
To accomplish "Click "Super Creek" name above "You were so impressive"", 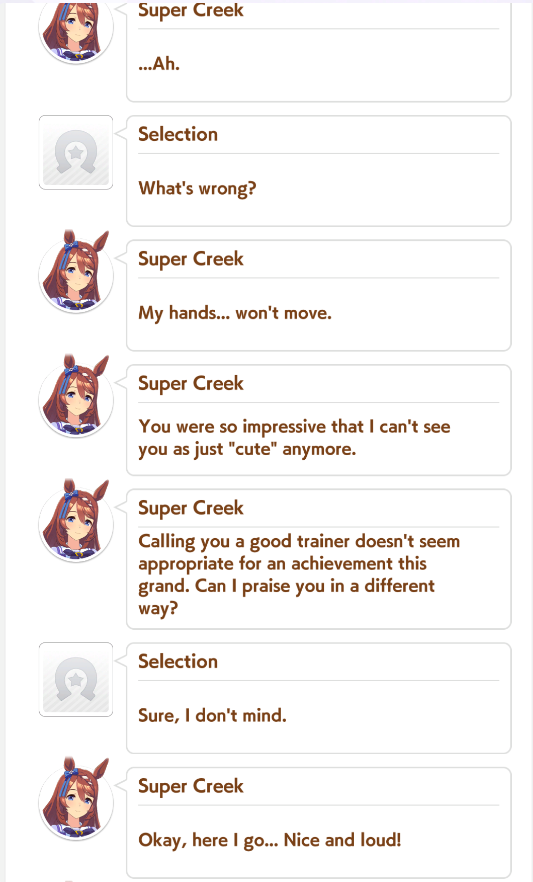I will pyautogui.click(x=191, y=384).
